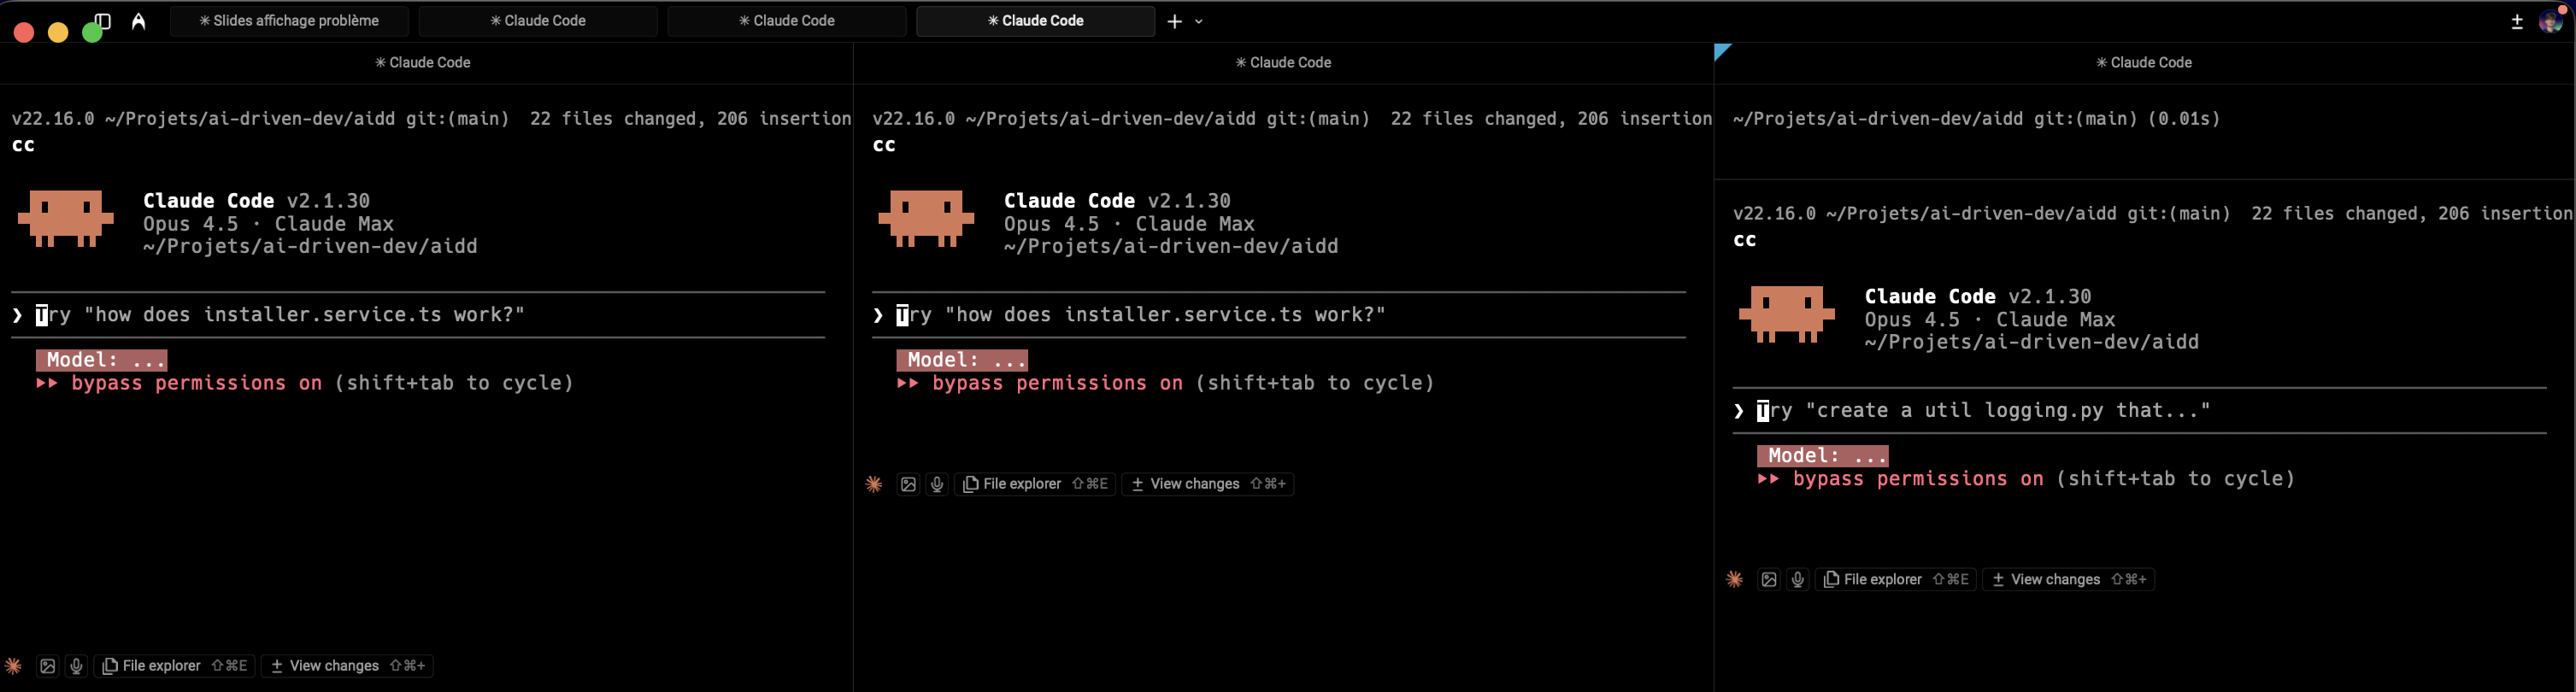This screenshot has height=692, width=2576.
Task: Click 'Opus 4.5 · Claude Max' in the middle pane
Action: pos(1129,224)
